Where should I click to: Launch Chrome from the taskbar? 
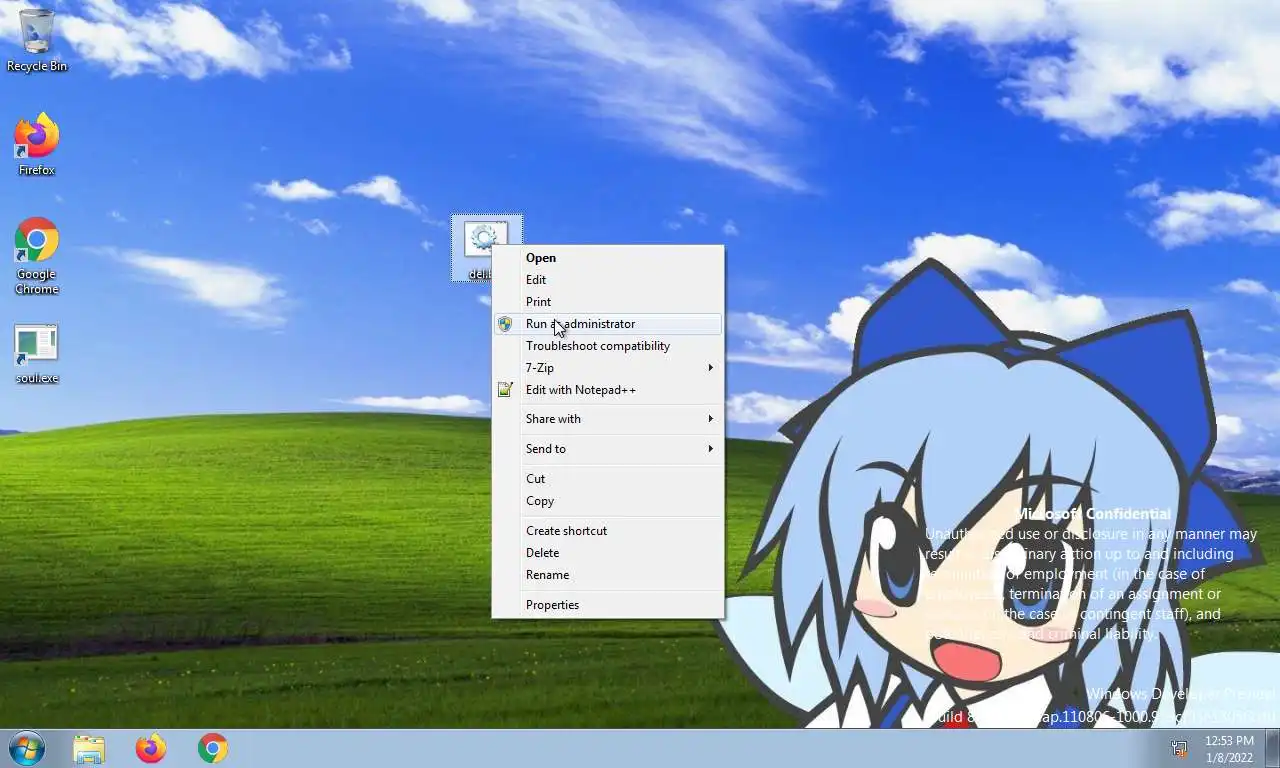213,748
